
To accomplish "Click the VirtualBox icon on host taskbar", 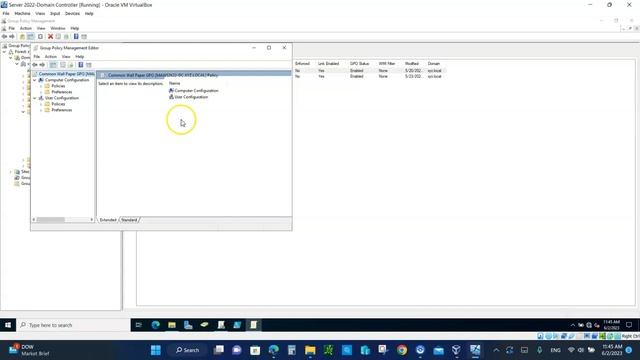I will (456, 350).
